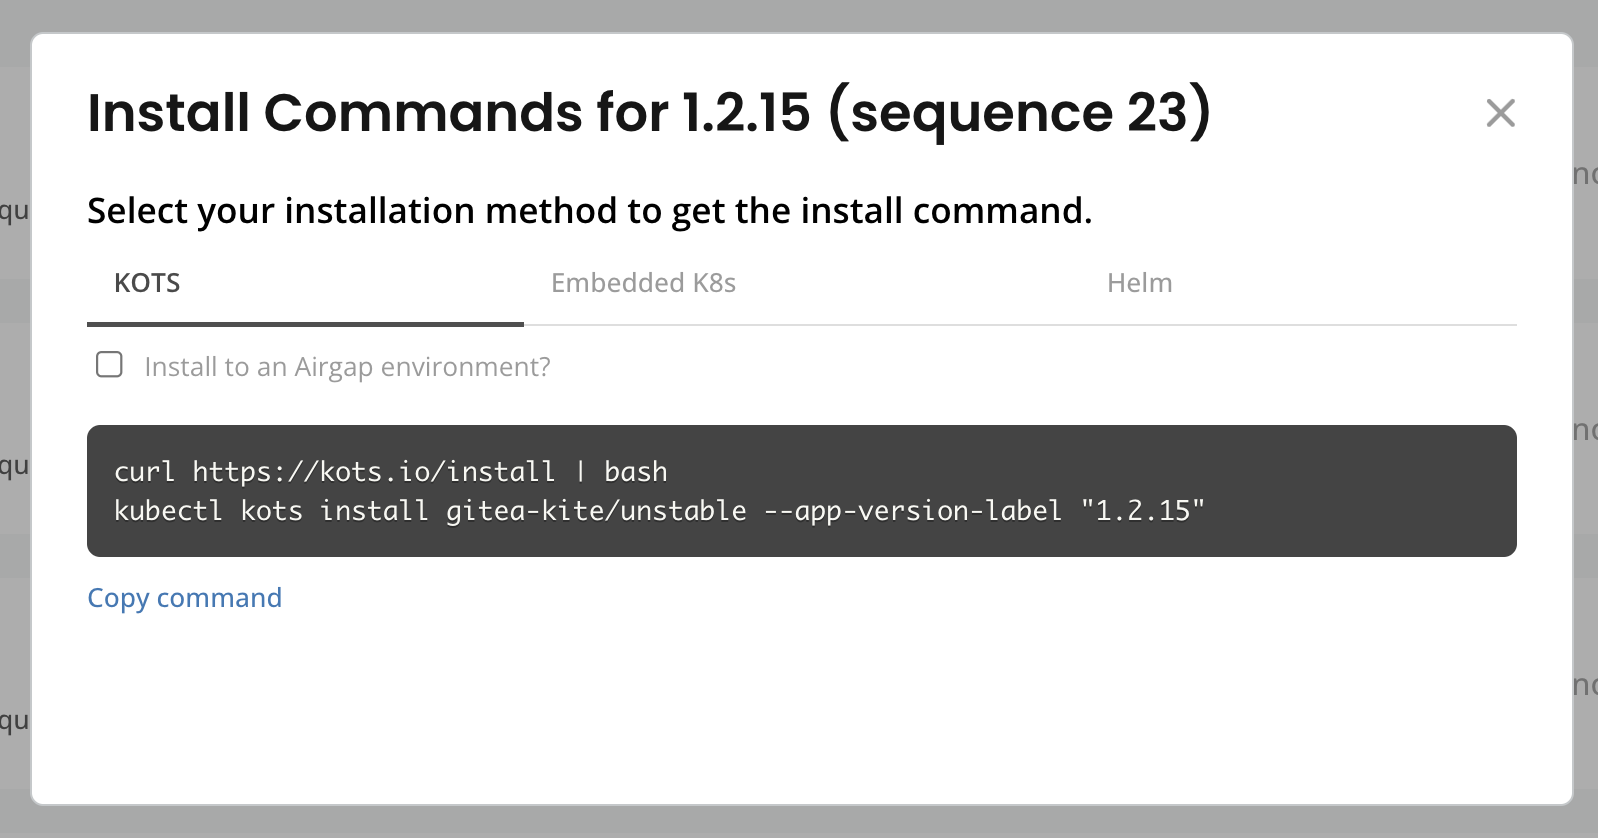This screenshot has width=1598, height=838.
Task: Click the "1.2.15" version string in command
Action: 1142,511
